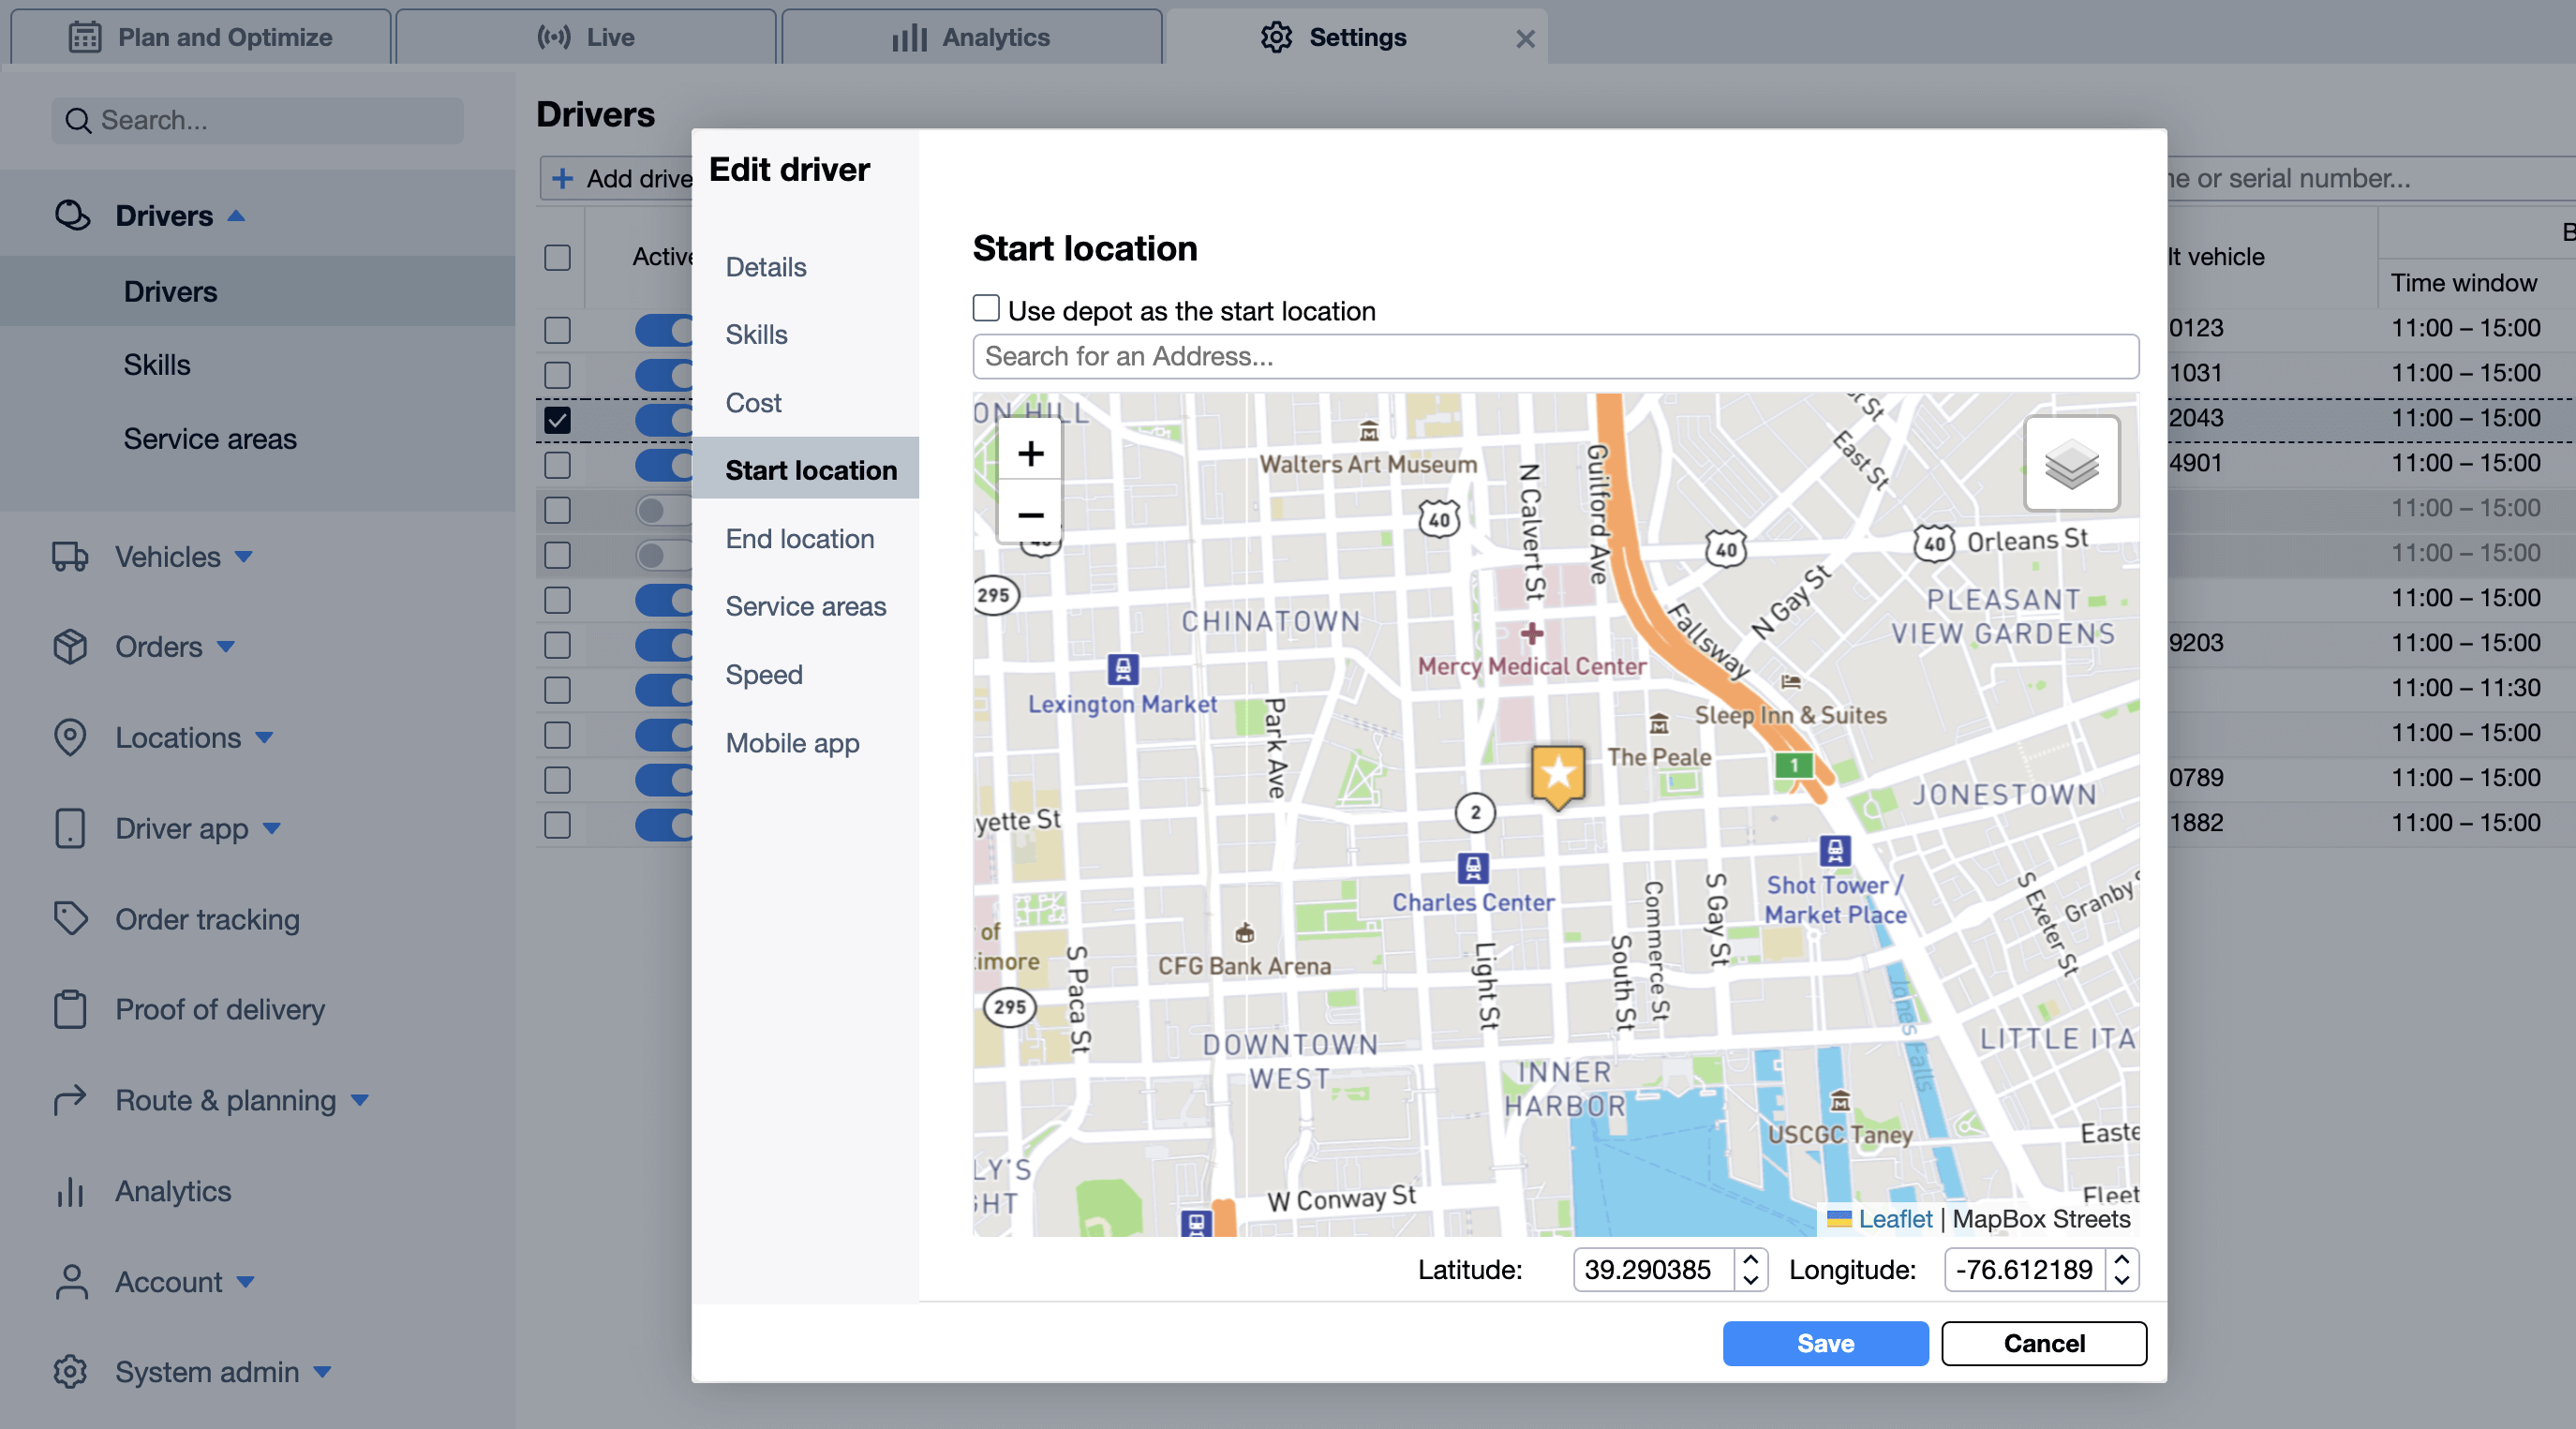Expand the Route & planning section
The image size is (2576, 1429).
pyautogui.click(x=226, y=1100)
